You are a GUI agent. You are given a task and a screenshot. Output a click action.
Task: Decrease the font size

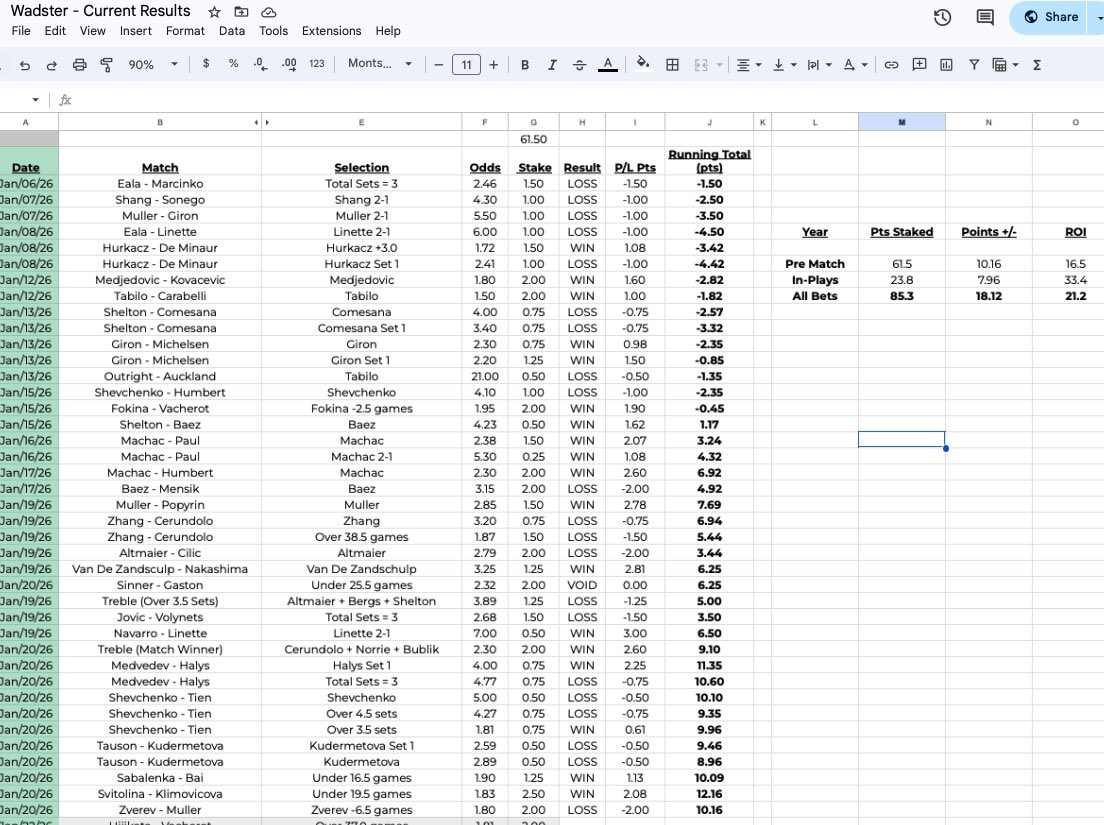[439, 65]
